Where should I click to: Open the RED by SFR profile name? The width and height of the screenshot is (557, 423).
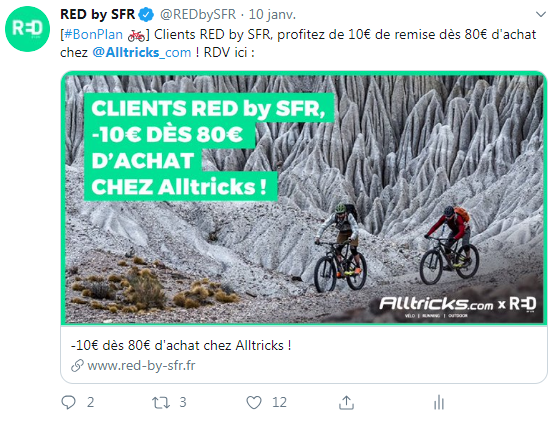98,15
